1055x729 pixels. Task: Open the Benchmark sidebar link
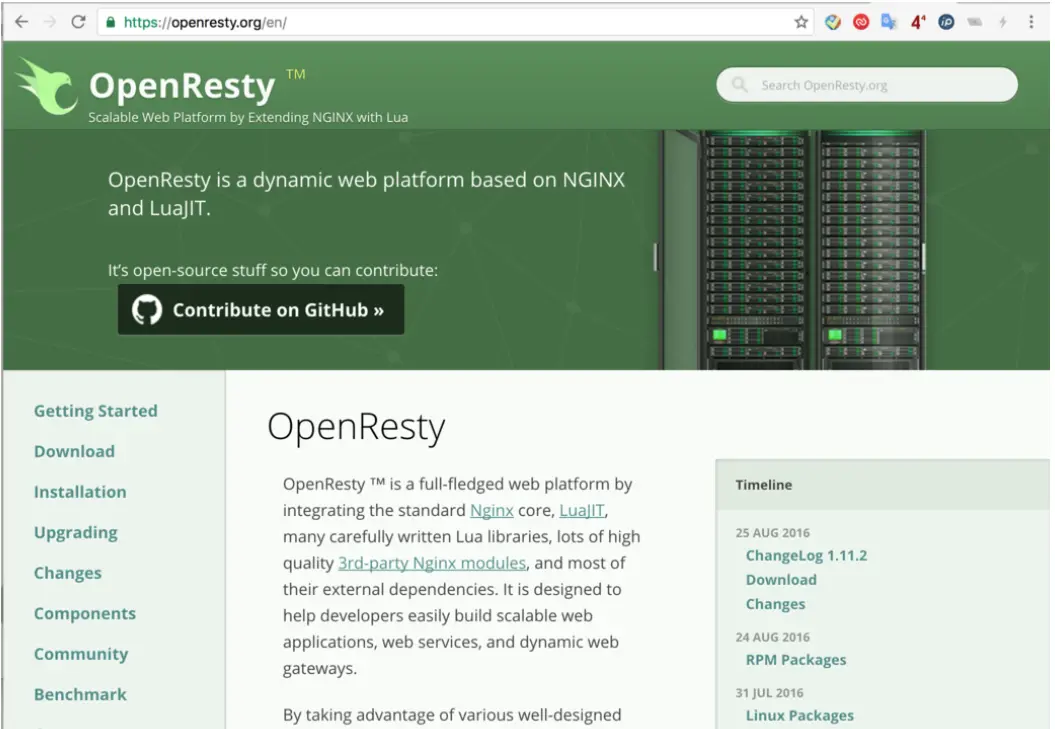tap(80, 695)
